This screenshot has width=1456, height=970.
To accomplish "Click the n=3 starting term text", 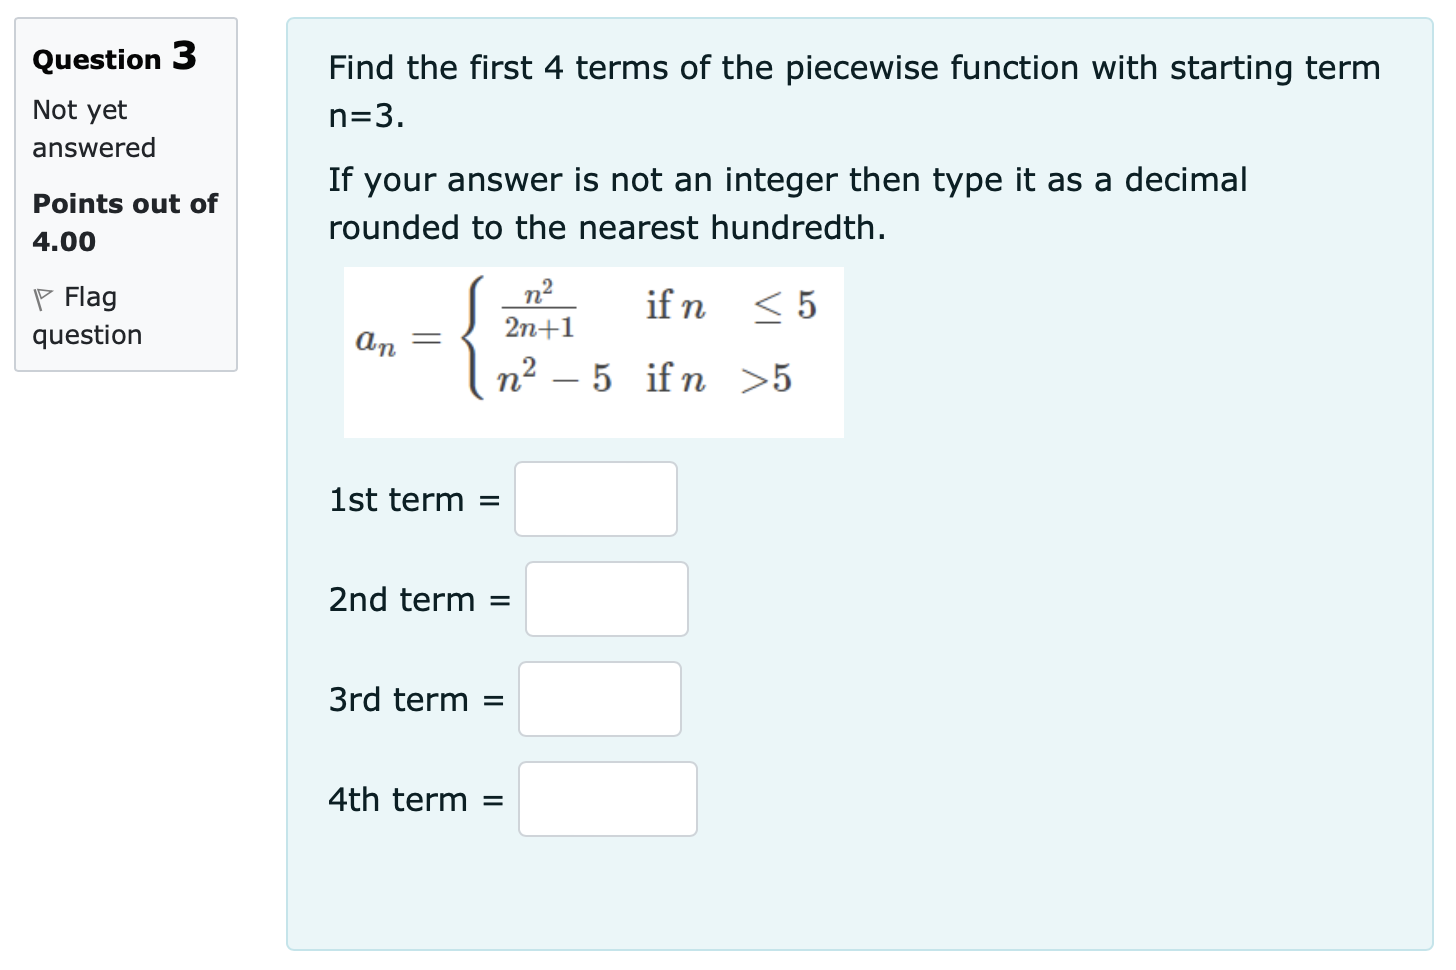I will point(363,119).
